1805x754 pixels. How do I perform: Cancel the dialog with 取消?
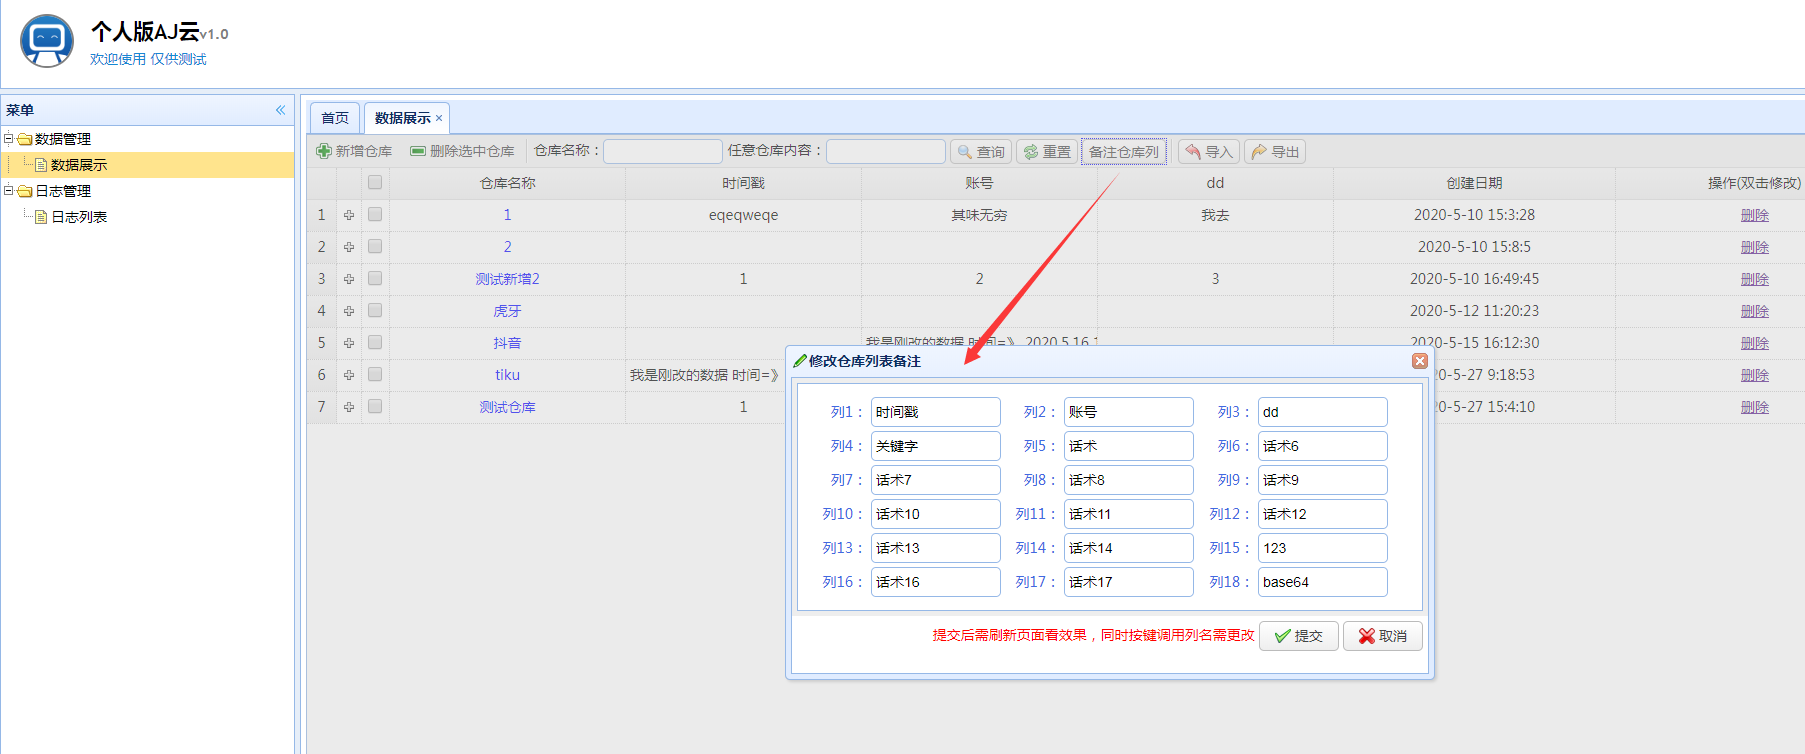pyautogui.click(x=1383, y=636)
